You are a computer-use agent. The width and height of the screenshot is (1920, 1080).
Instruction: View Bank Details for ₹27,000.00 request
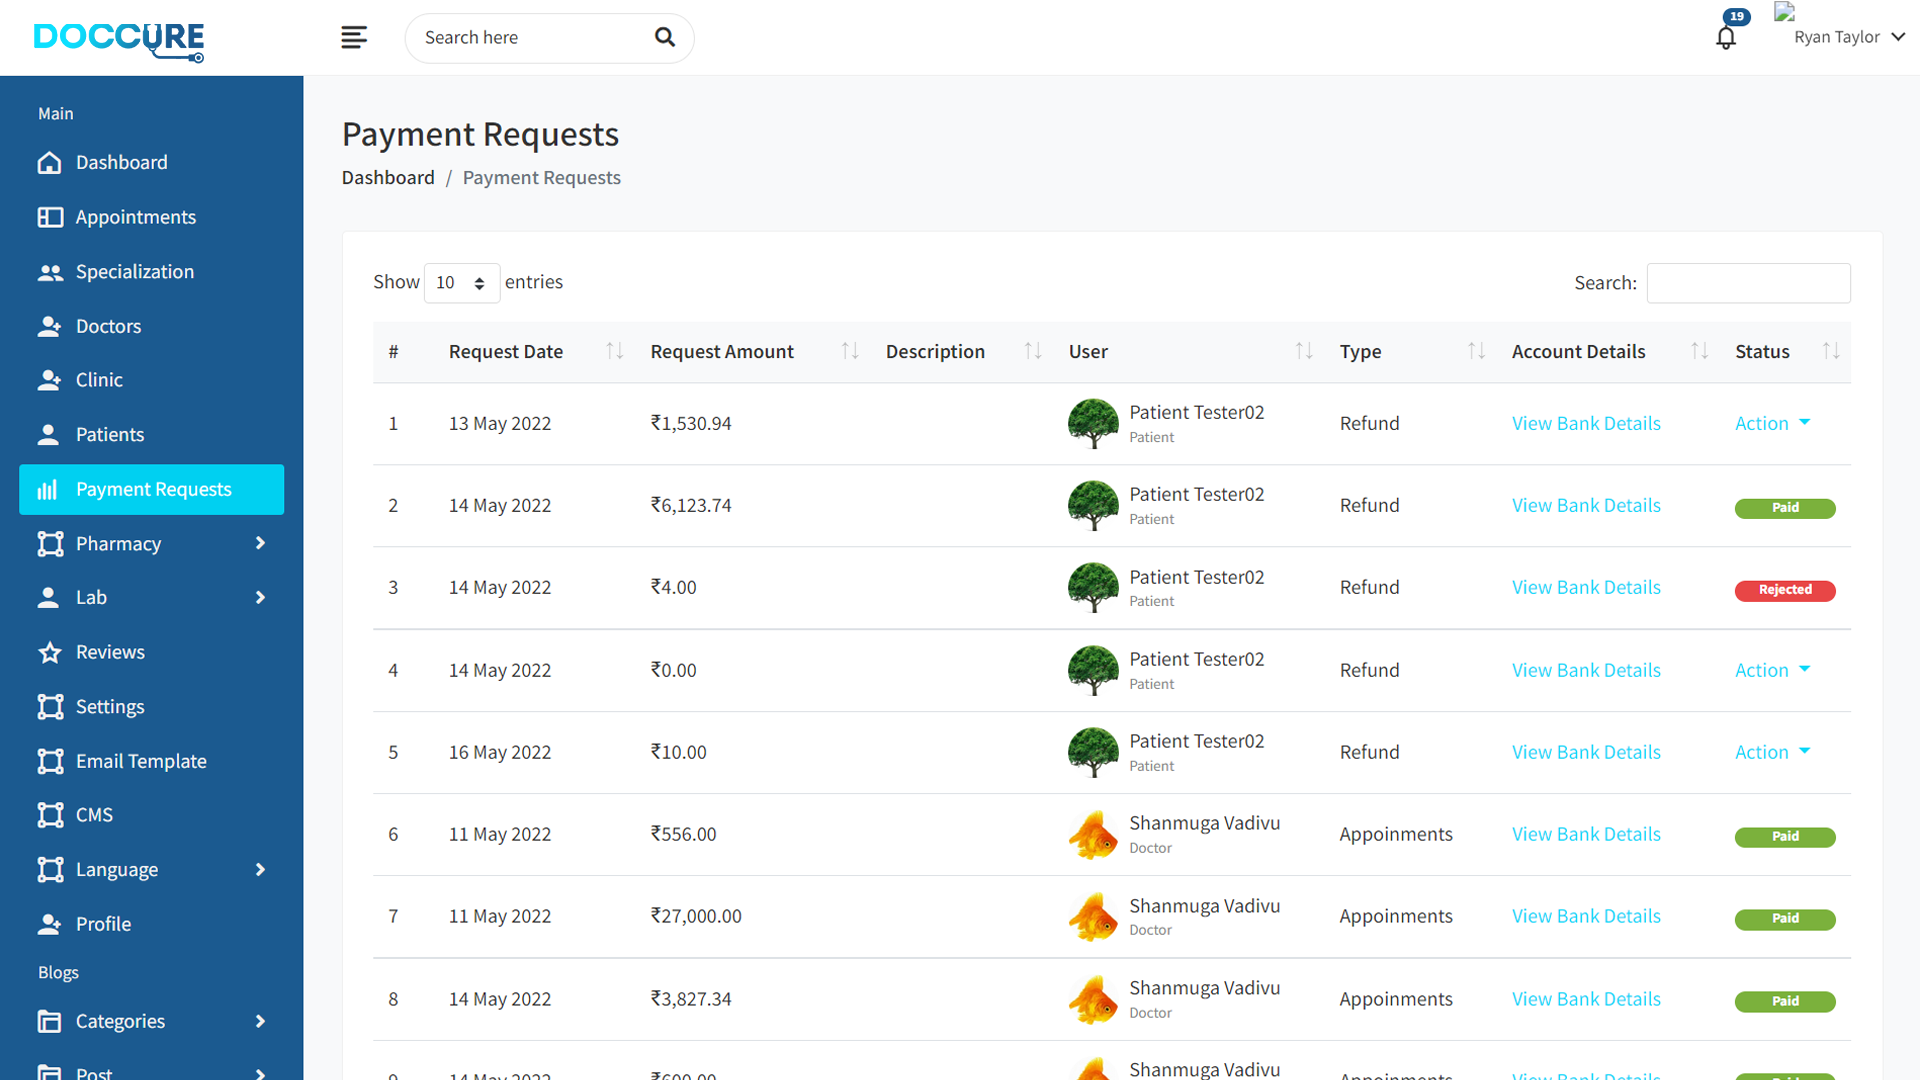pyautogui.click(x=1586, y=917)
